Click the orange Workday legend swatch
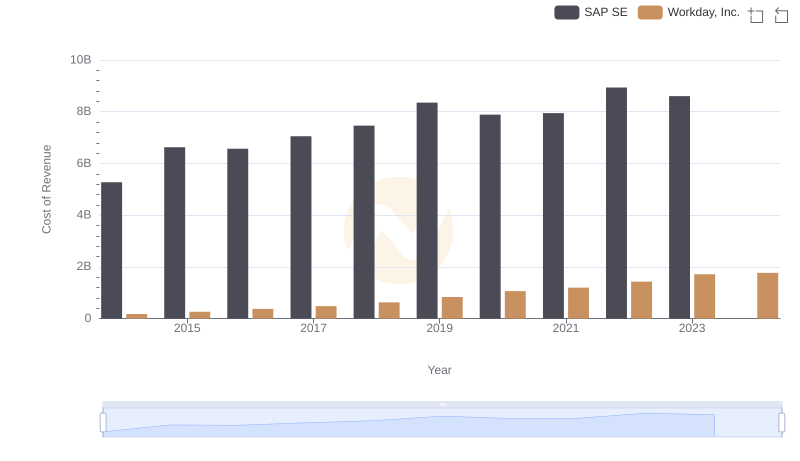This screenshot has height=461, width=800. tap(650, 12)
